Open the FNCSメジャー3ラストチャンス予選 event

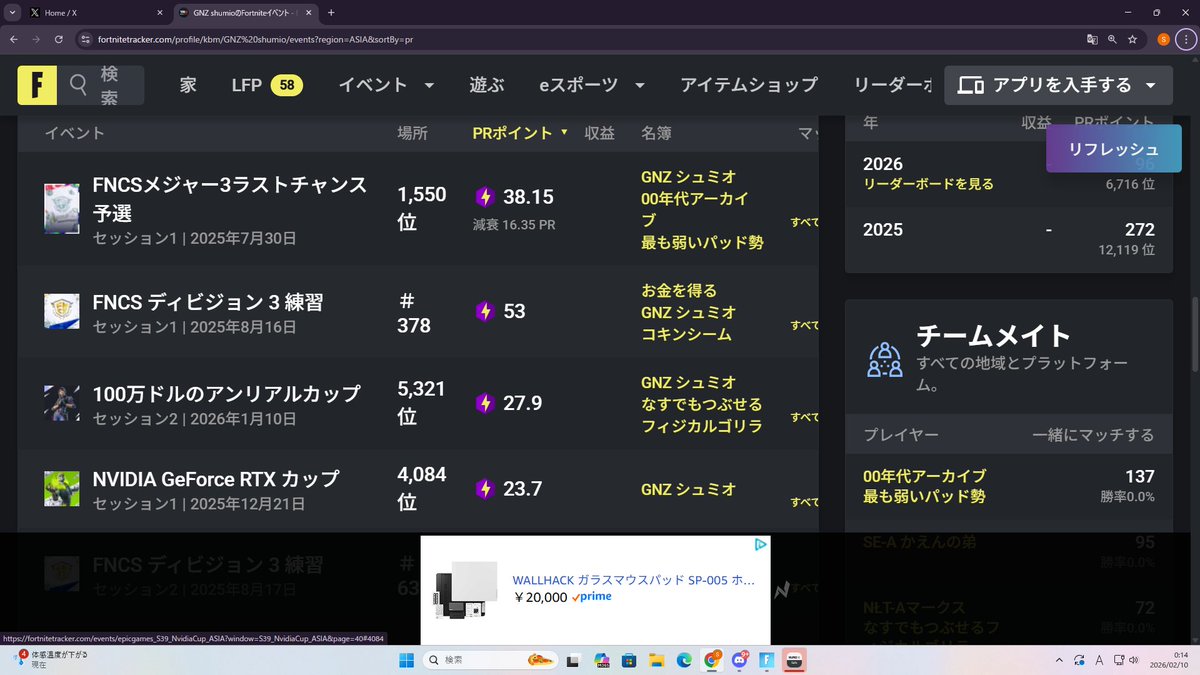coord(229,199)
